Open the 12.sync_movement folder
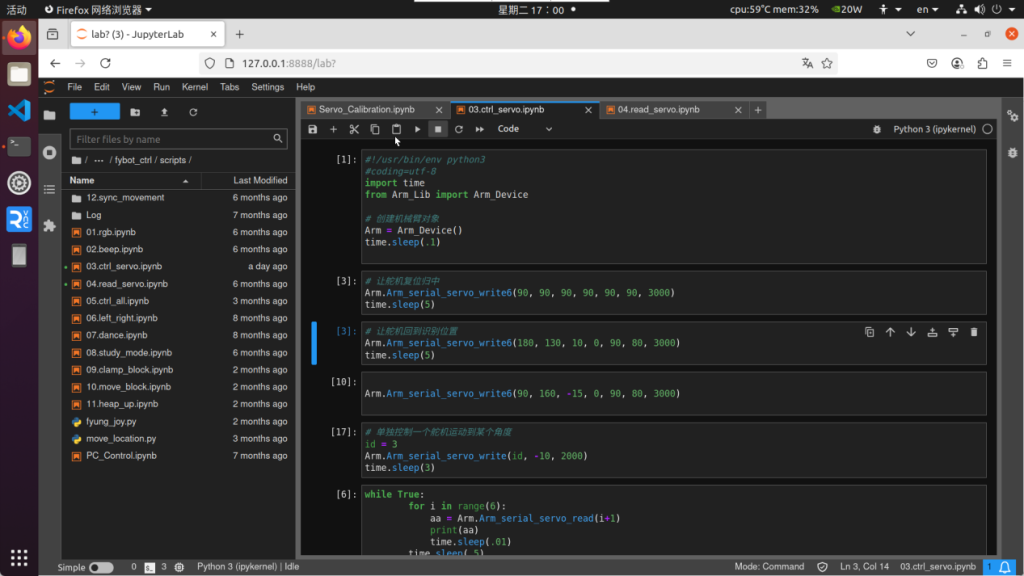 pyautogui.click(x=125, y=198)
